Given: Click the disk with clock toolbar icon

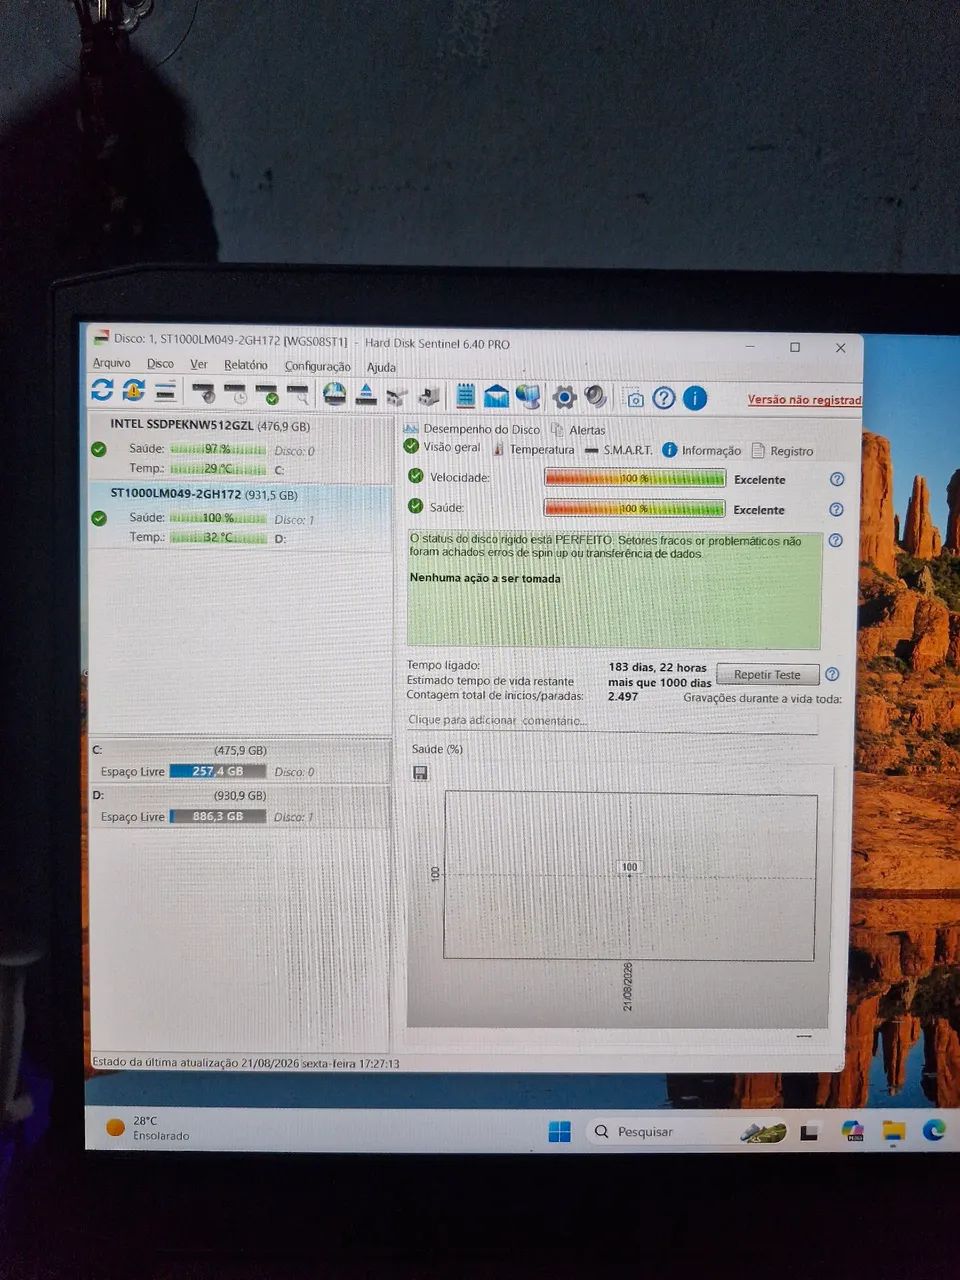Looking at the screenshot, I should point(236,393).
